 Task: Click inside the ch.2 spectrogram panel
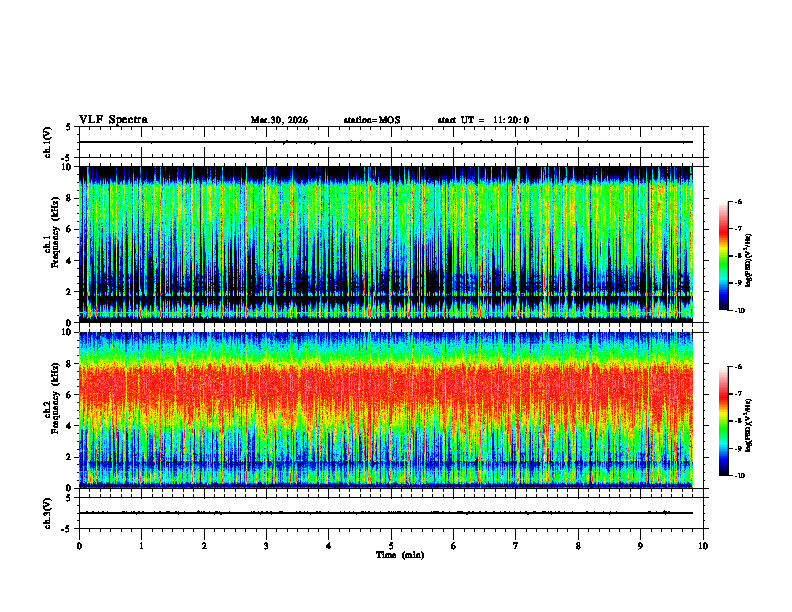click(x=386, y=410)
